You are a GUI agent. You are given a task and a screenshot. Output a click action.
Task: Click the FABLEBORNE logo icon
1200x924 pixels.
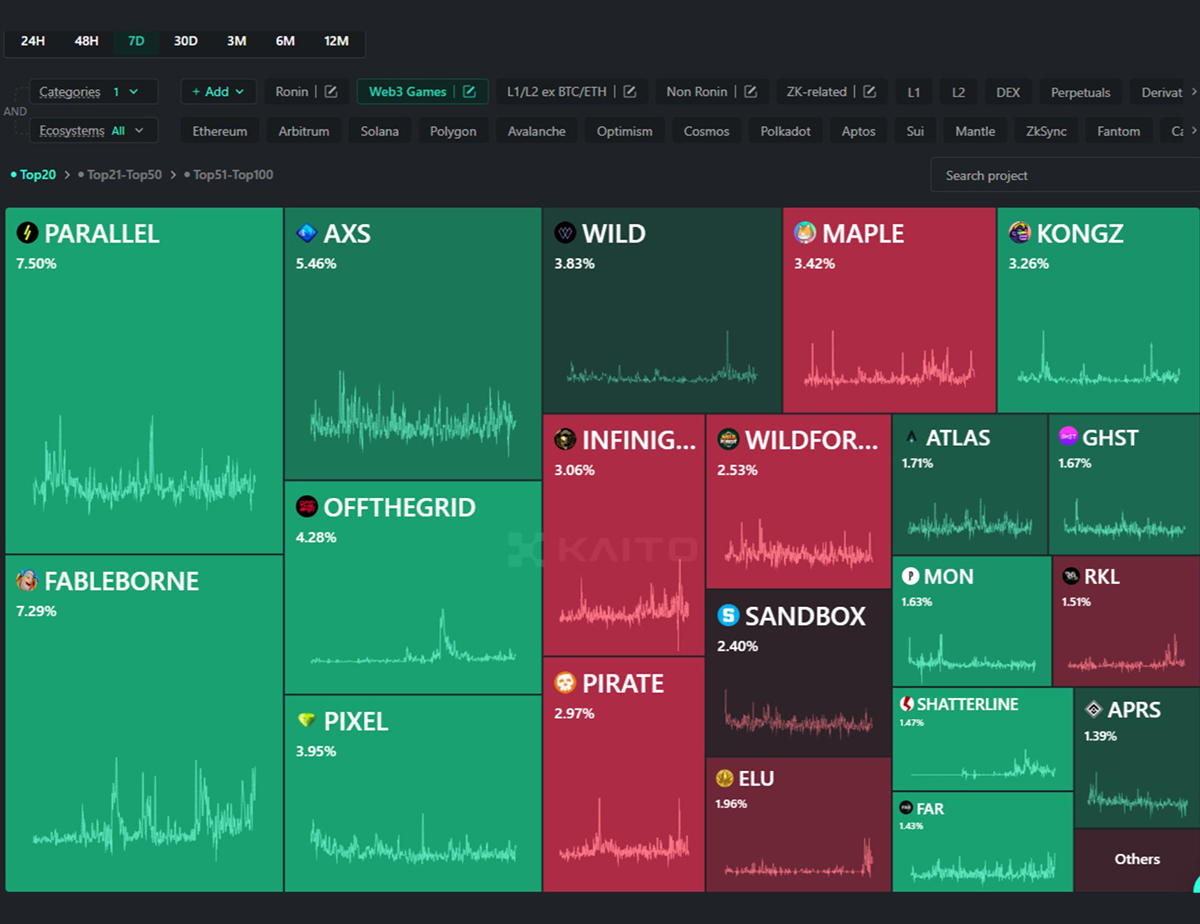click(27, 581)
